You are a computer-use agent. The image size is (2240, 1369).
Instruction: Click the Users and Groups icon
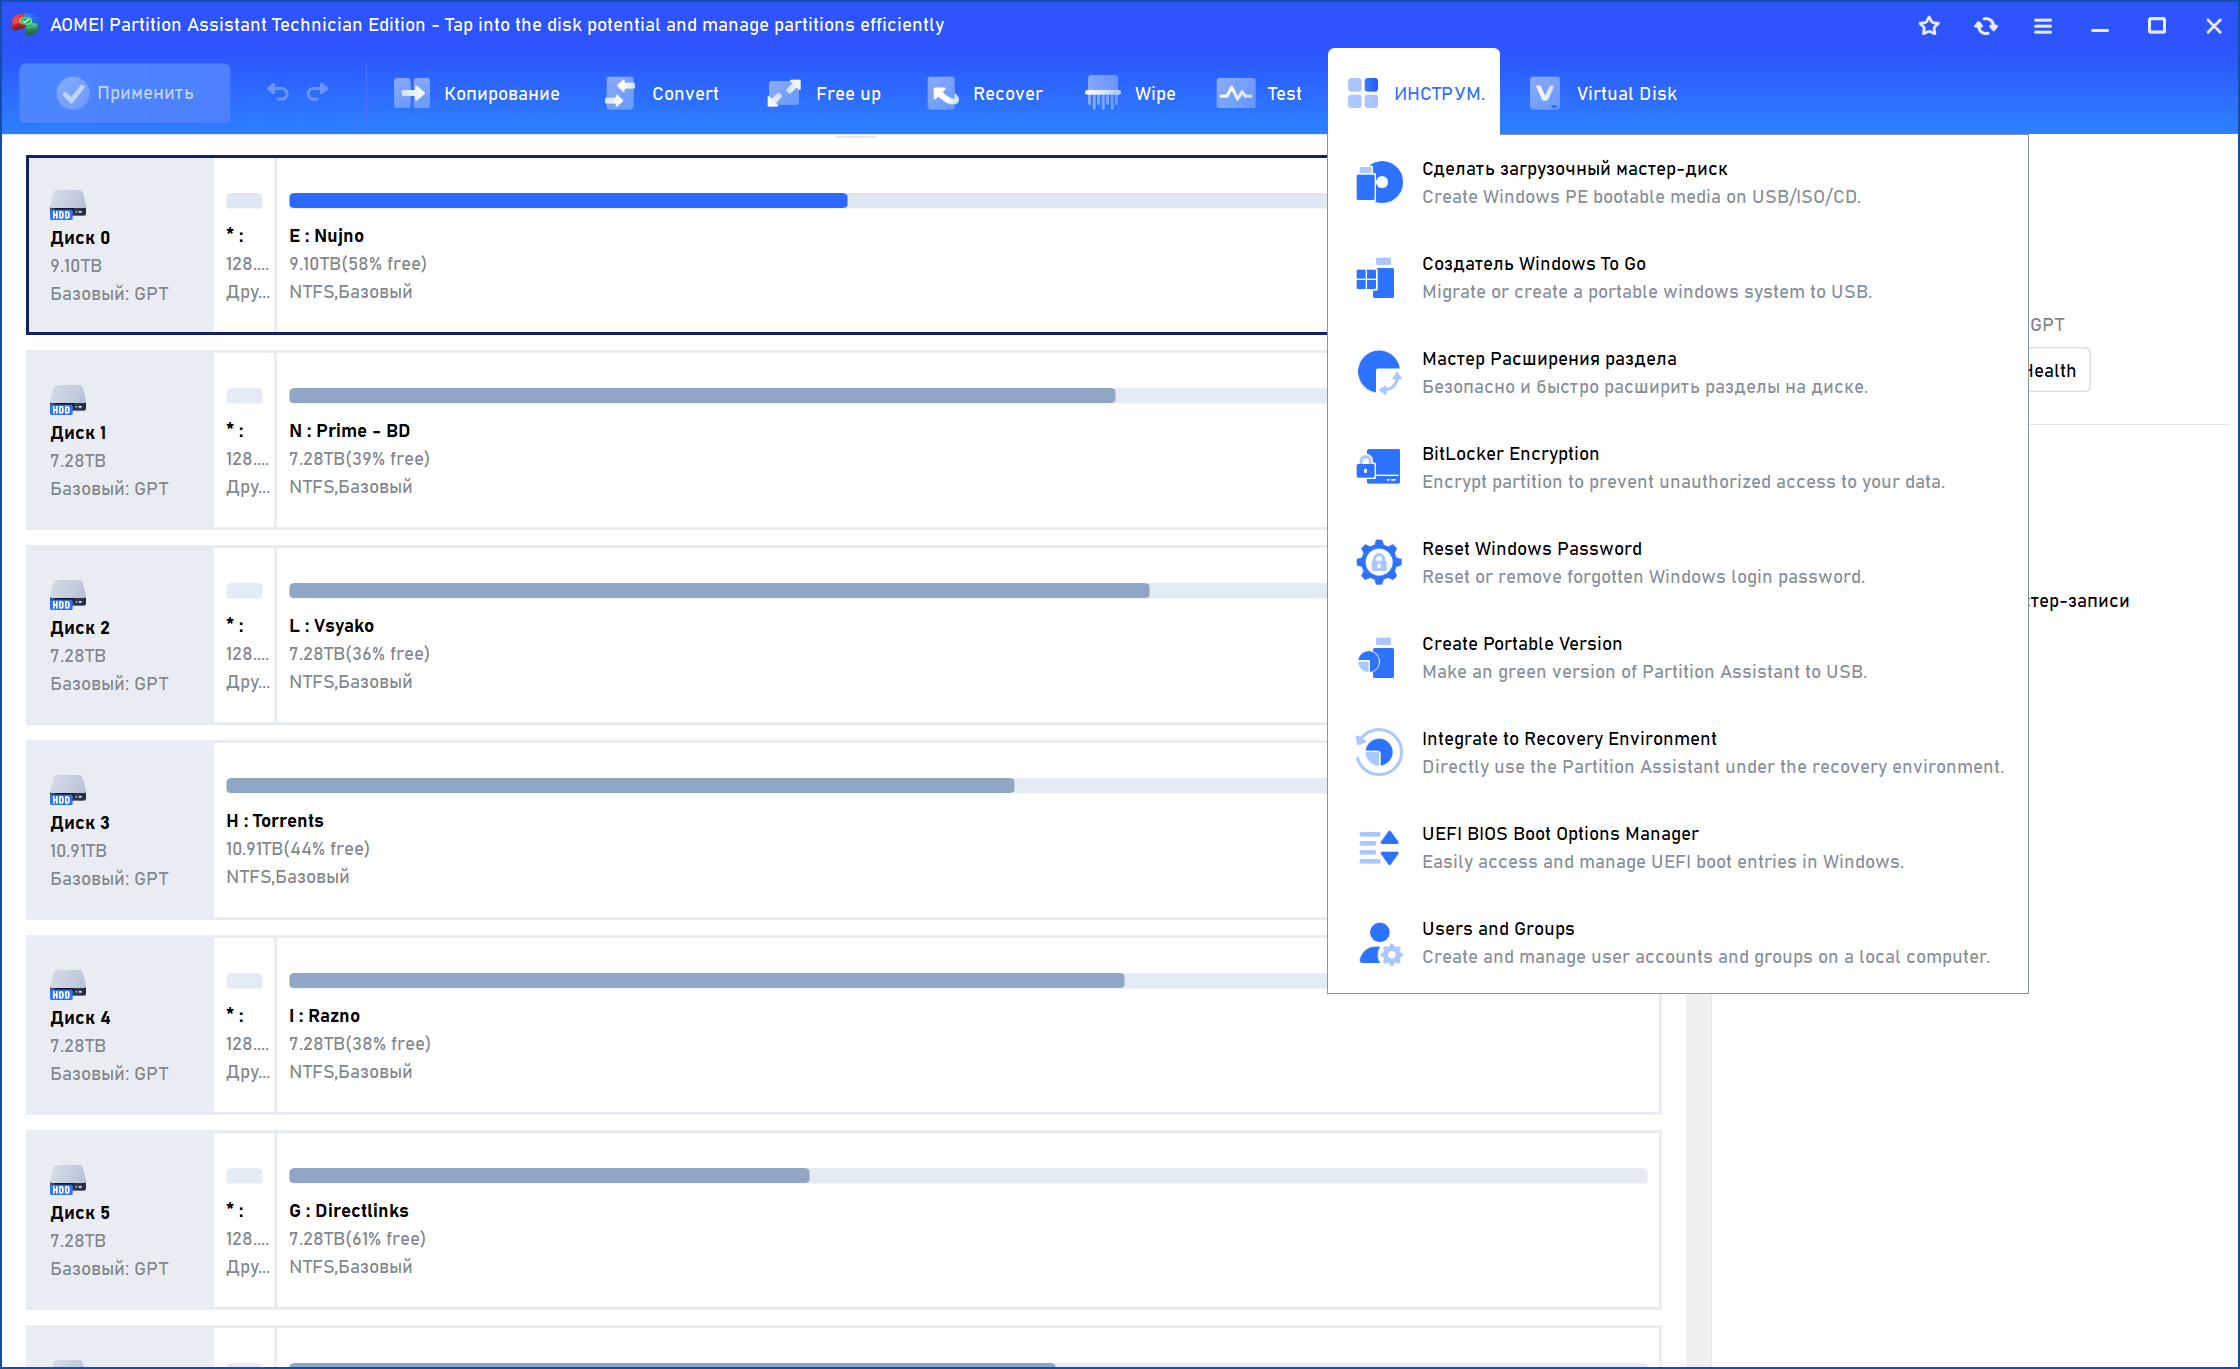[1378, 943]
